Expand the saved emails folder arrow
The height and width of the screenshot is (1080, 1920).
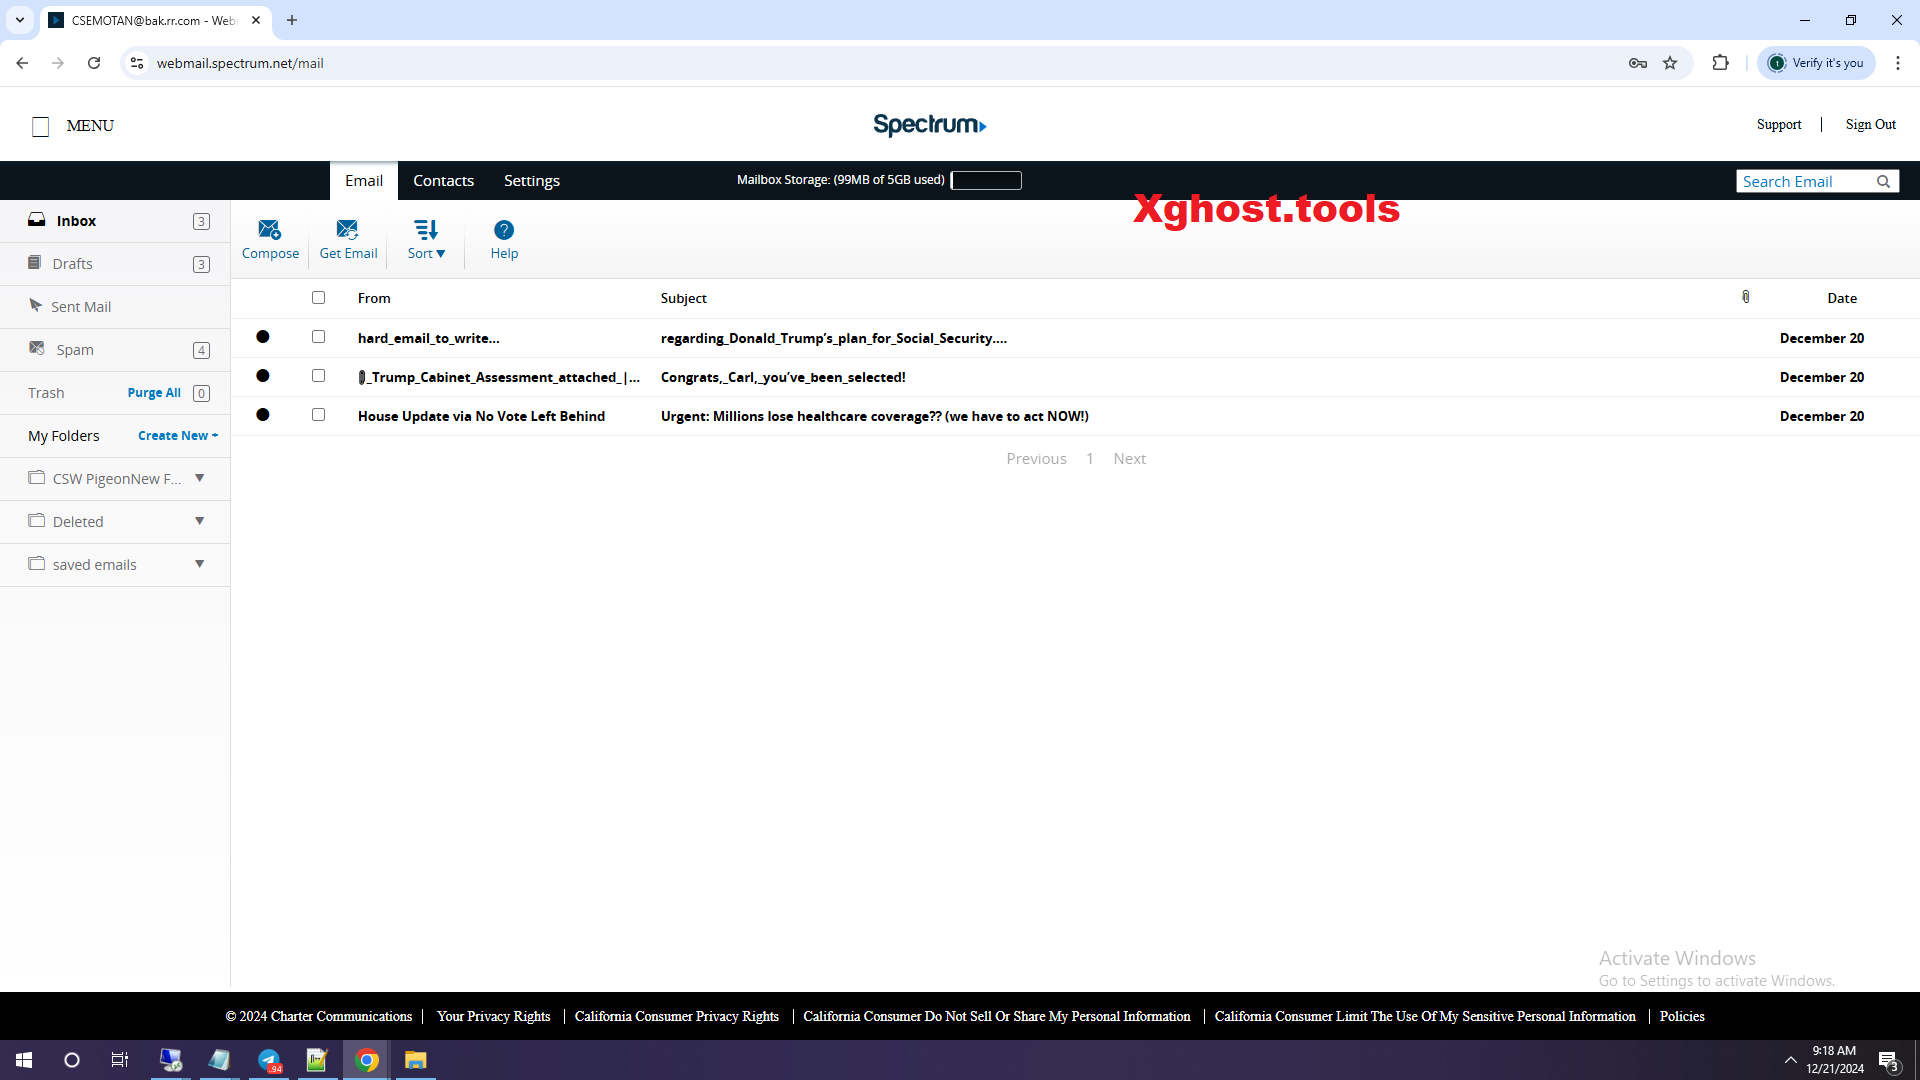200,564
